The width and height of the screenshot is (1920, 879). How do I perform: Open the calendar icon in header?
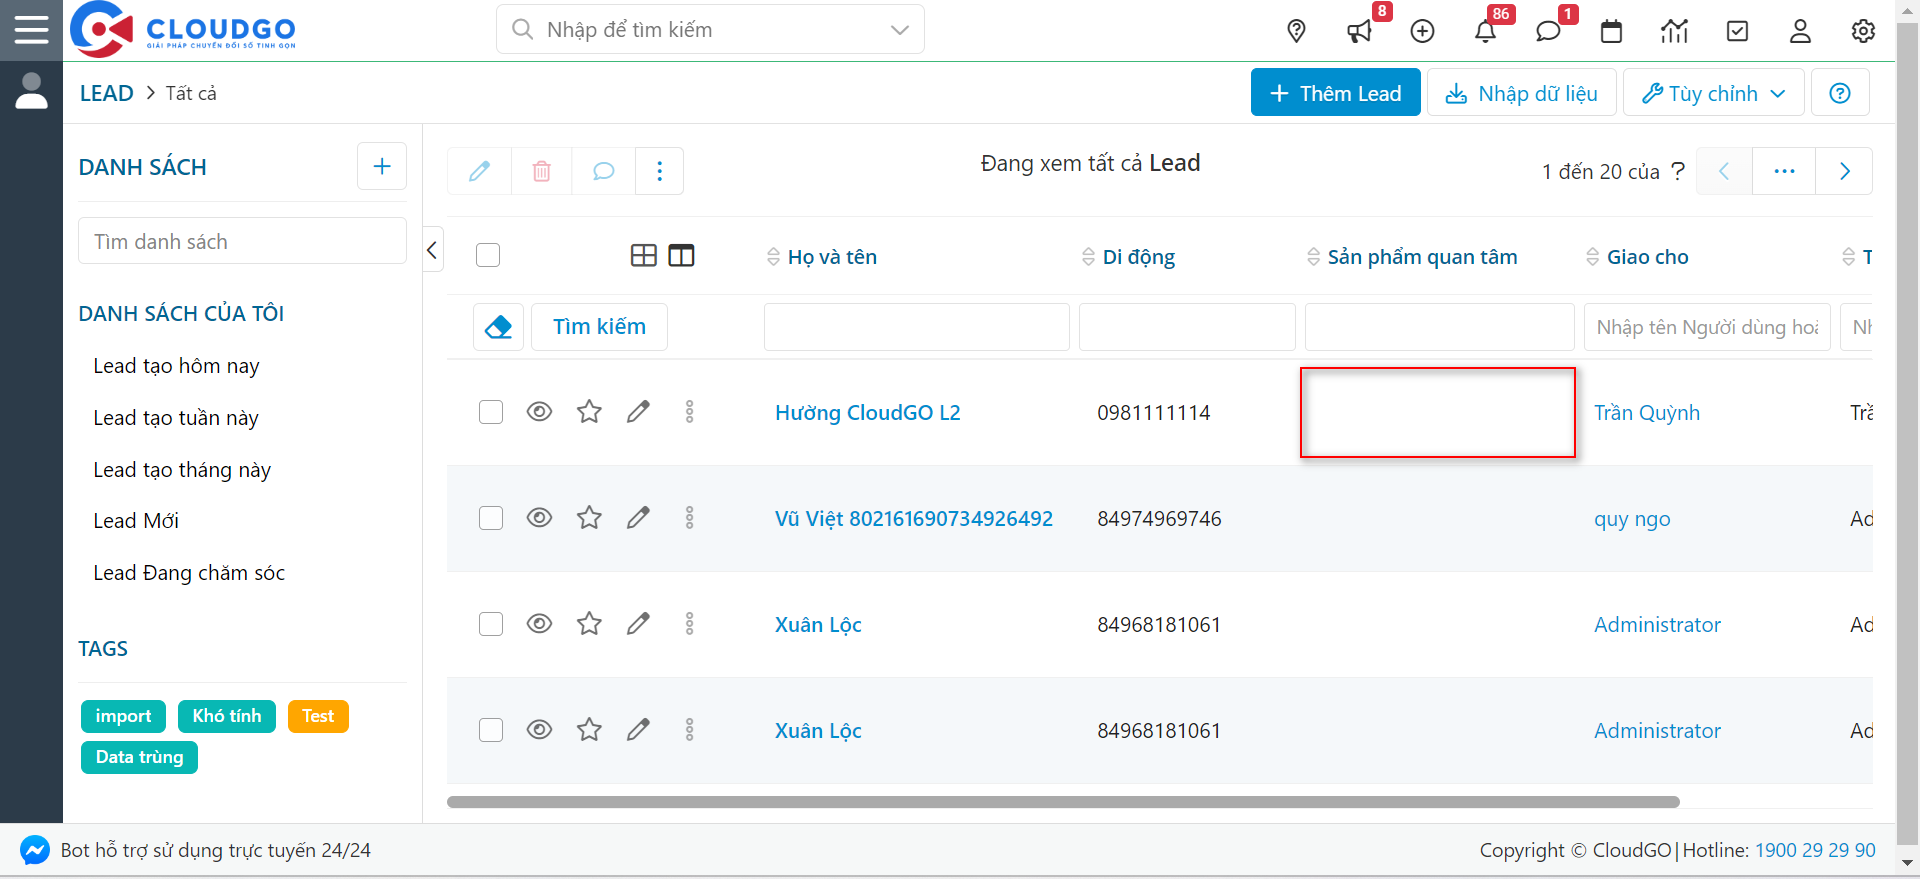(1611, 31)
